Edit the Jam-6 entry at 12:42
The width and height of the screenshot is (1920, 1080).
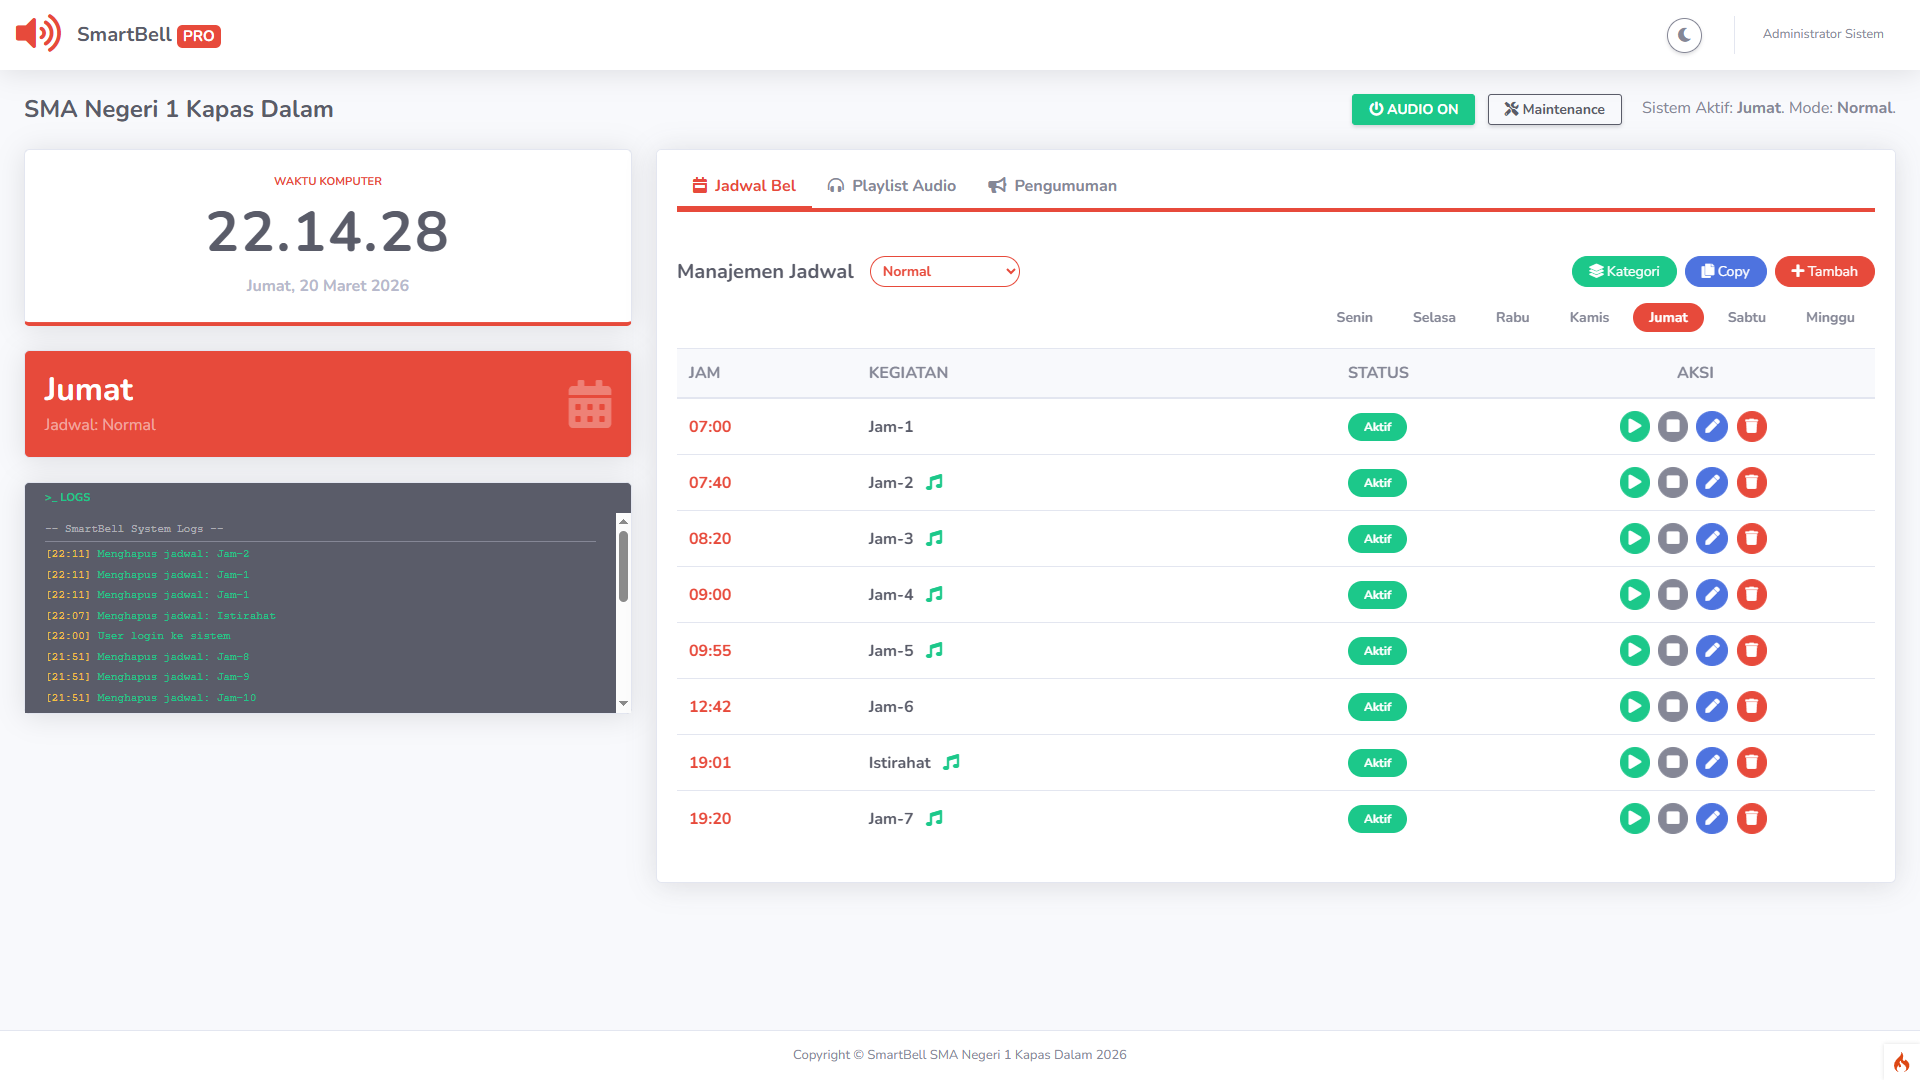[1712, 707]
